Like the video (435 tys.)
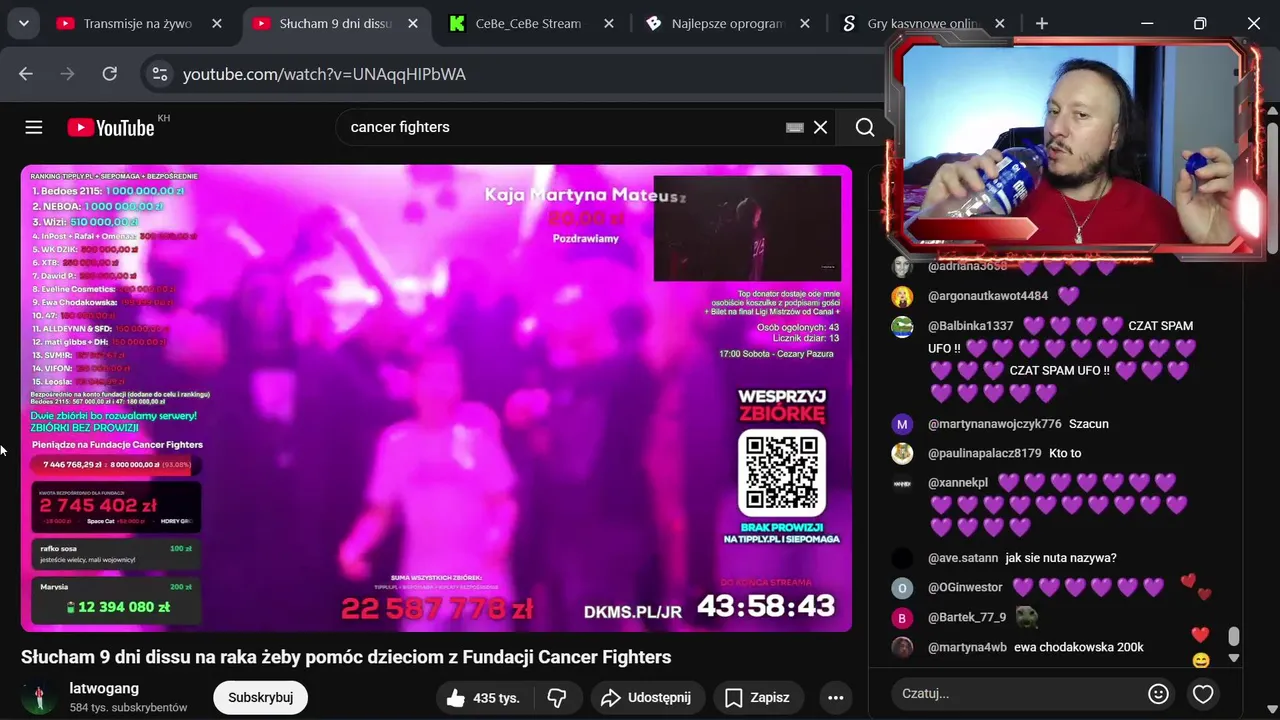1280x720 pixels. click(483, 697)
